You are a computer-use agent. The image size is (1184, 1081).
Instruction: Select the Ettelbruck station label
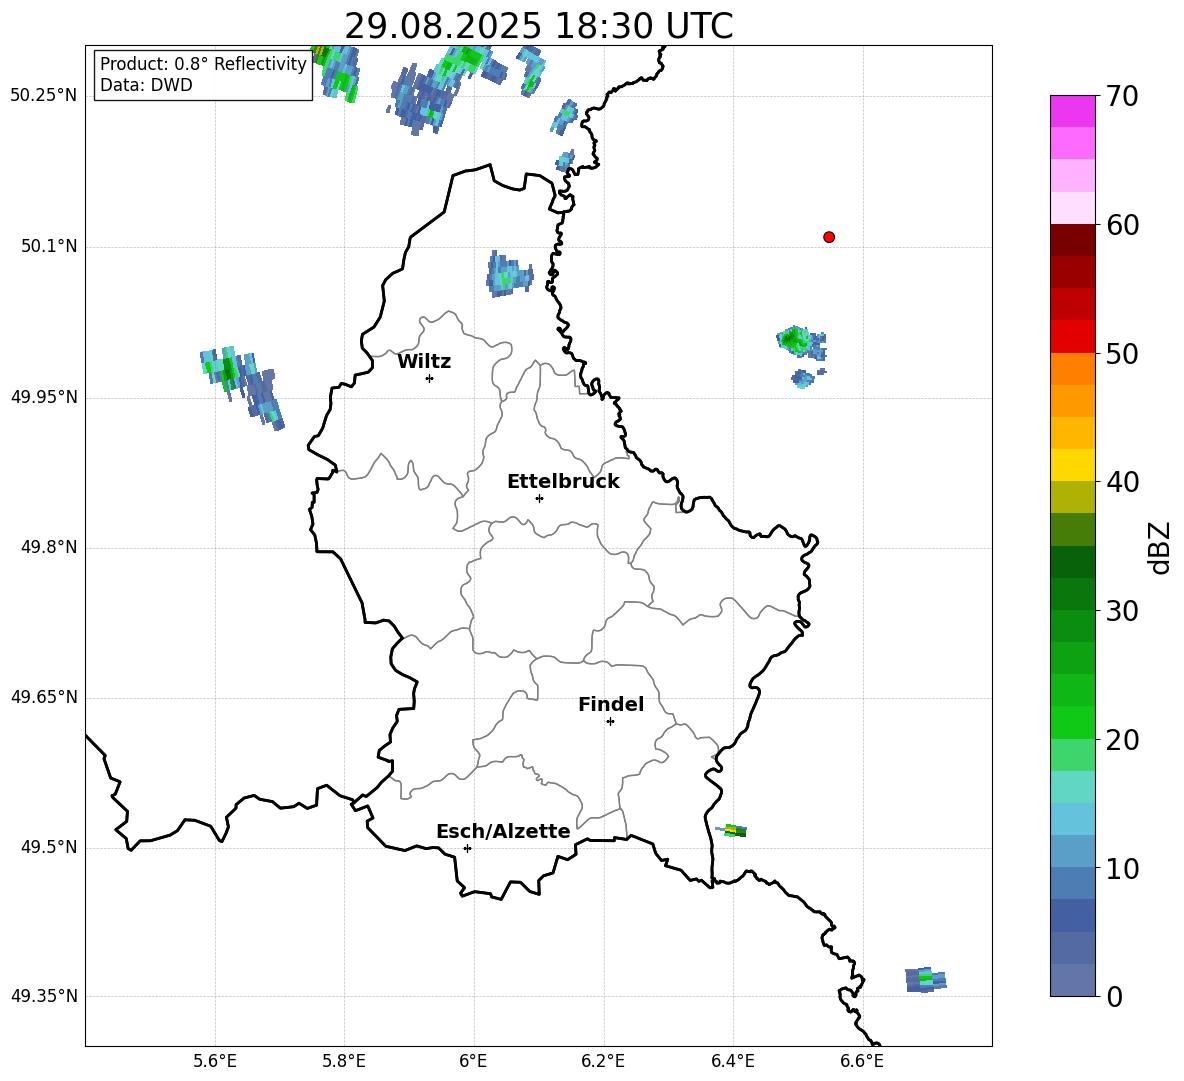pyautogui.click(x=563, y=482)
